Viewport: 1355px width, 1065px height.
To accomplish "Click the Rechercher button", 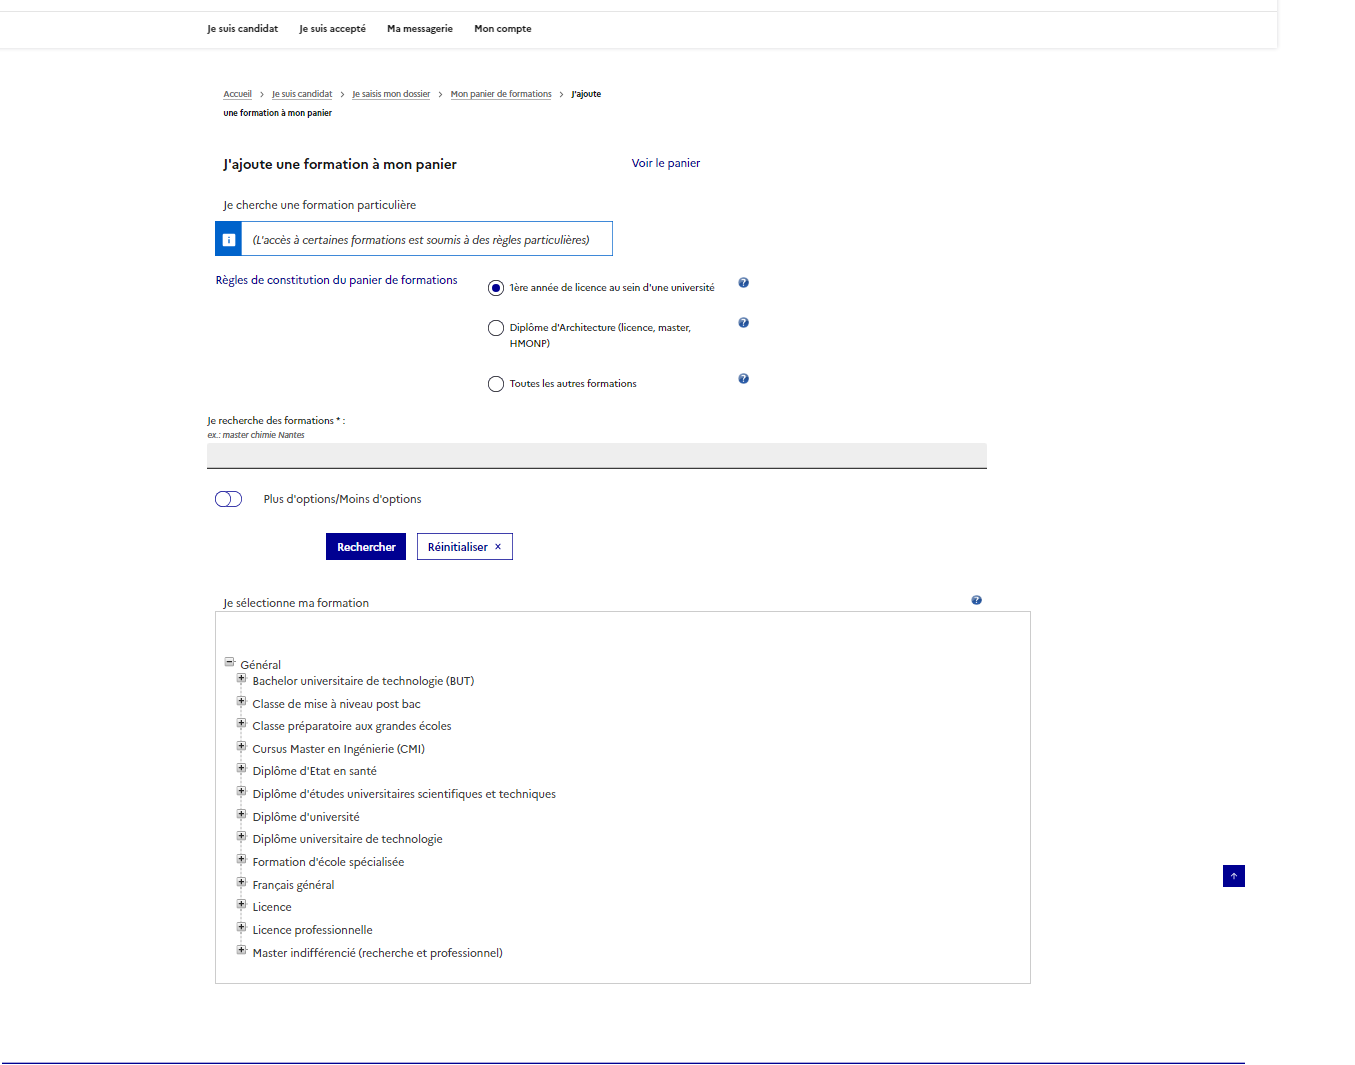I will coord(366,547).
